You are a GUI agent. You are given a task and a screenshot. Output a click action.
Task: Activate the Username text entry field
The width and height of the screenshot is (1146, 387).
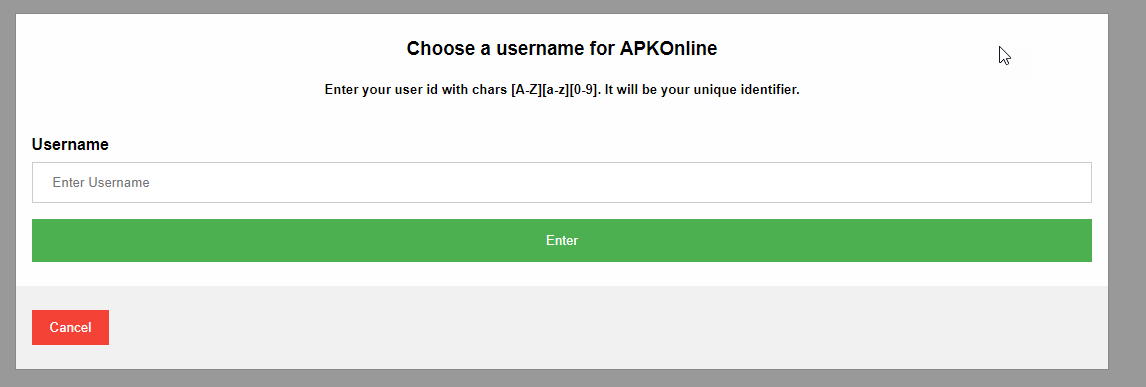click(x=561, y=183)
